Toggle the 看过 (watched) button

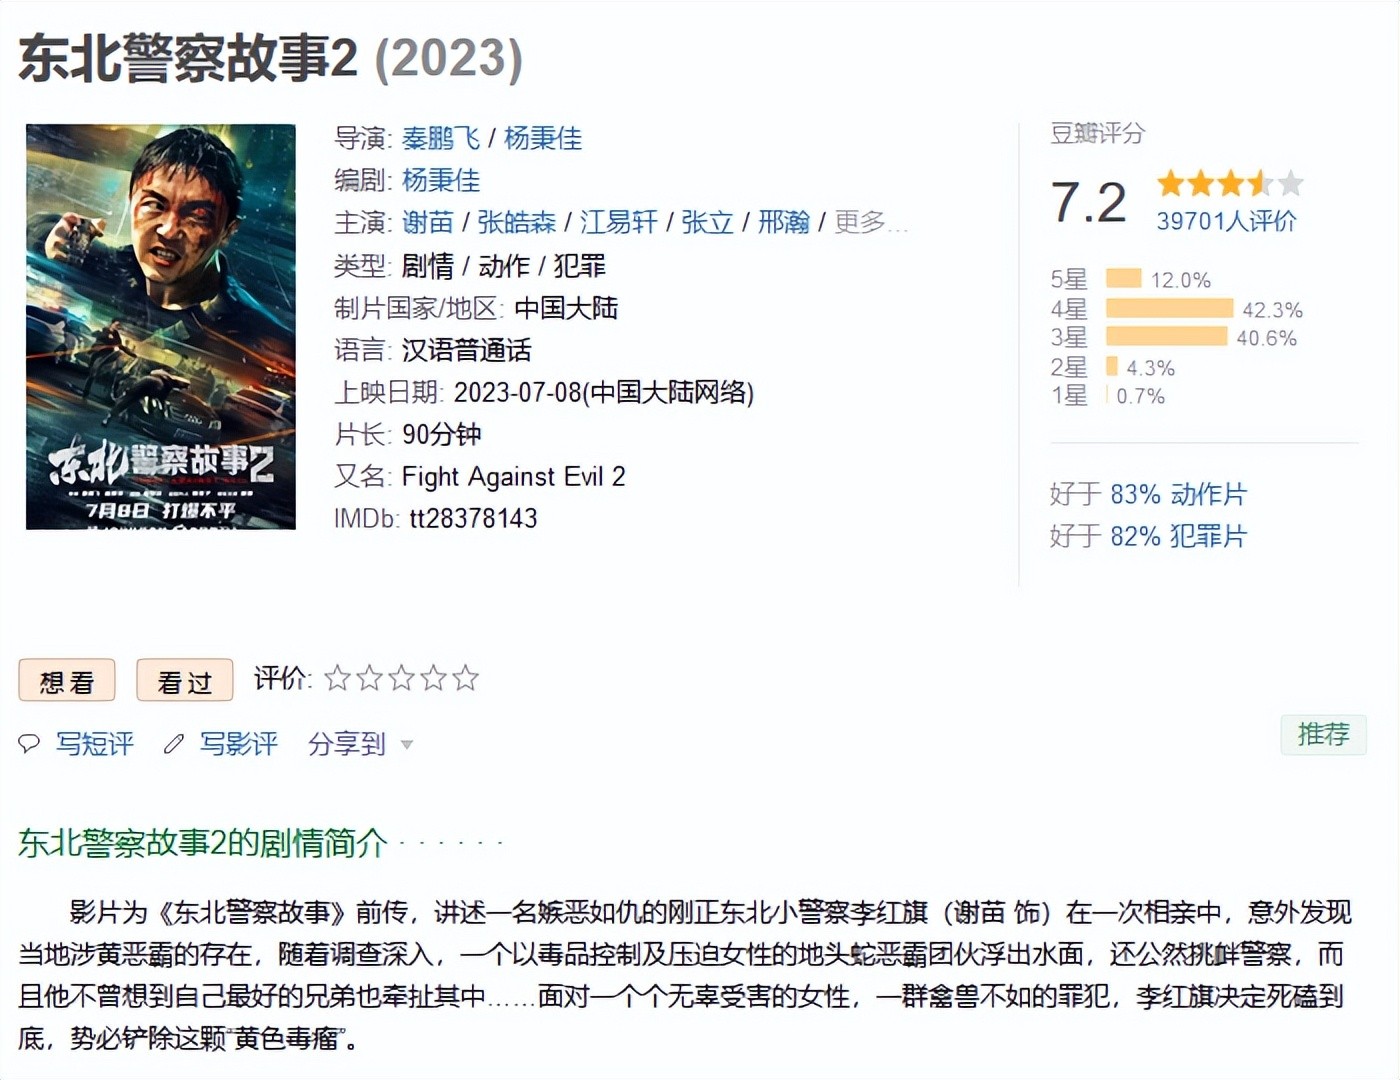[x=185, y=681]
